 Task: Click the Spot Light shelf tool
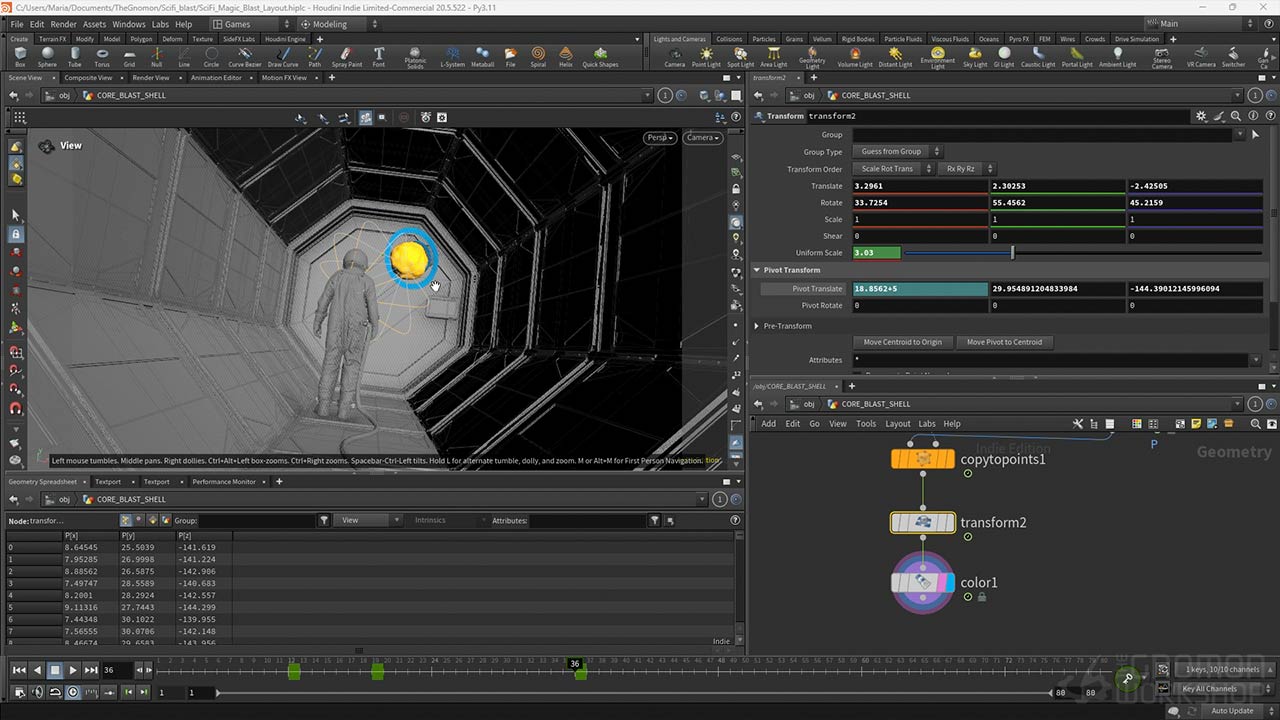tap(740, 56)
